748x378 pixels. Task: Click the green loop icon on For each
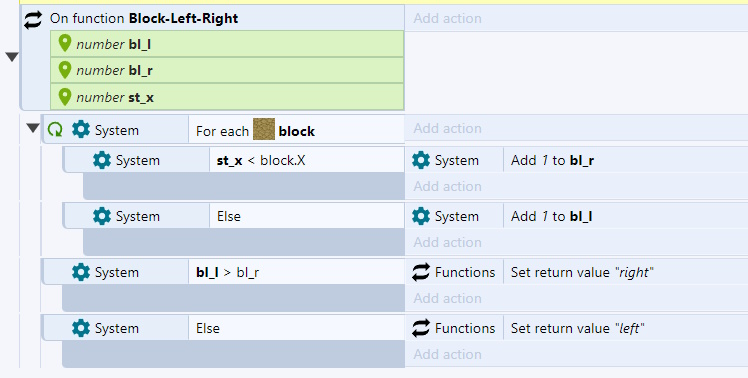(55, 129)
